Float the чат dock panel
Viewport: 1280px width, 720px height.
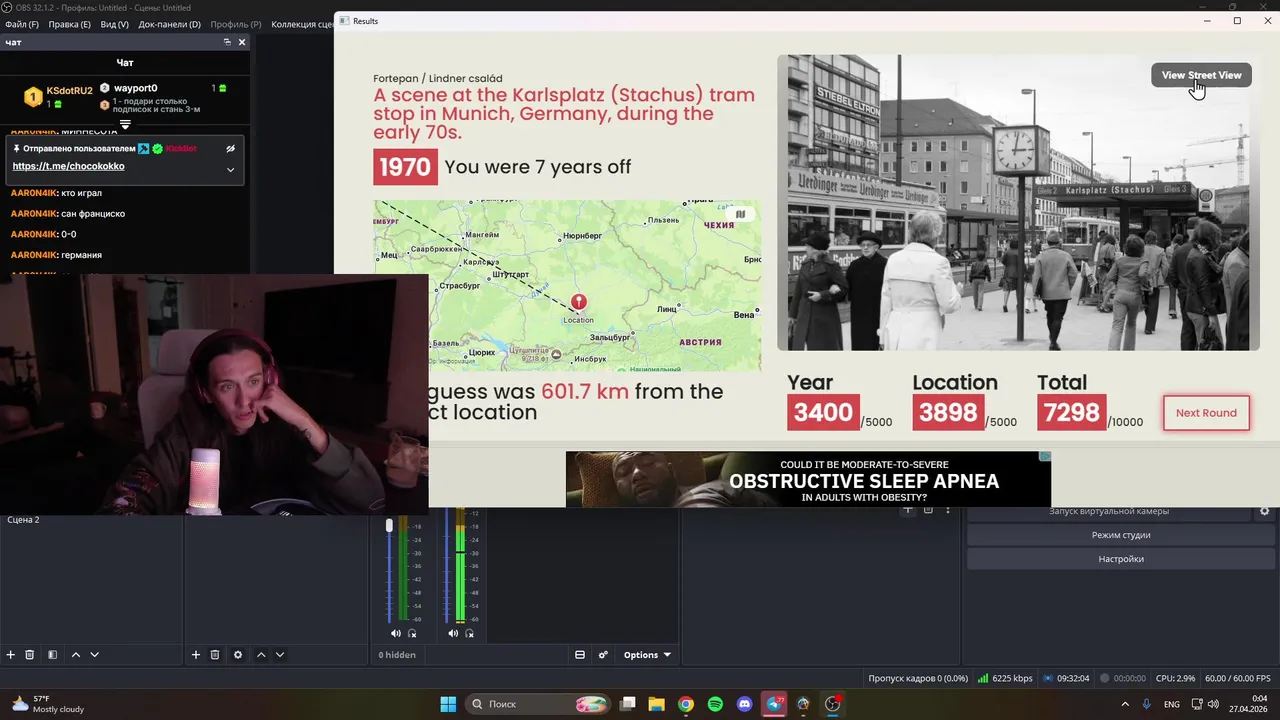coord(227,42)
